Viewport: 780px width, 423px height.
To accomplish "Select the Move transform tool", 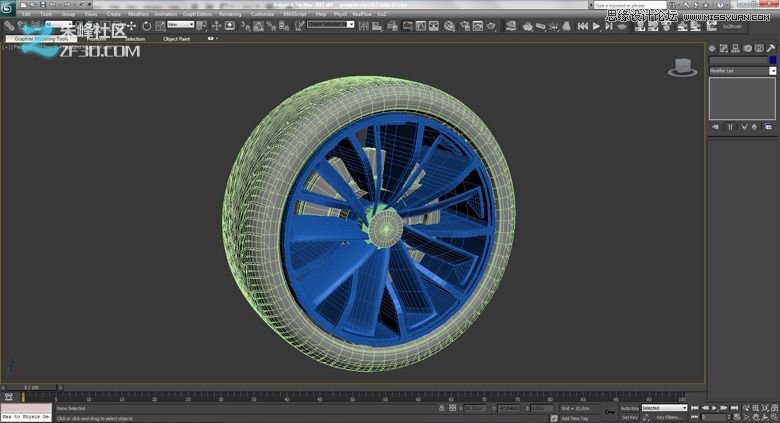I will click(x=131, y=25).
